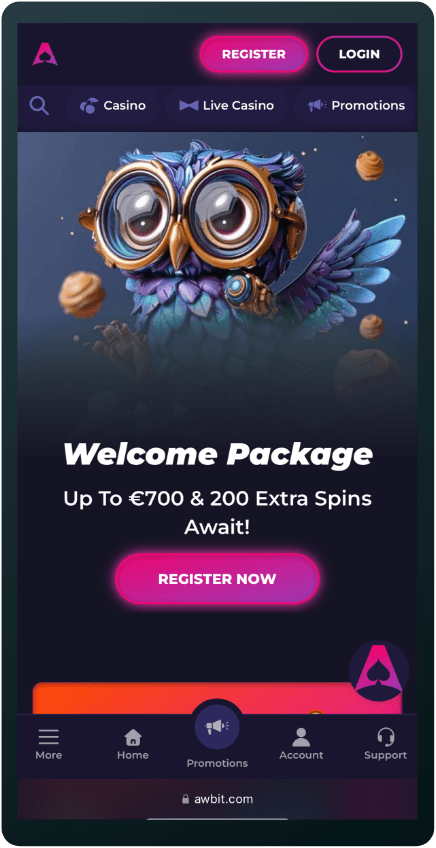Hit the REGISTER NOW button
This screenshot has width=436, height=848.
[x=217, y=579]
